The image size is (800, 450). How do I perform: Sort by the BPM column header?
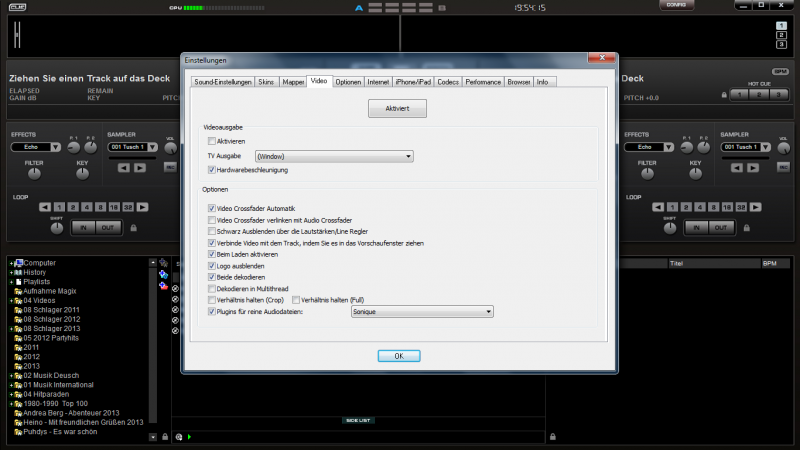769,264
